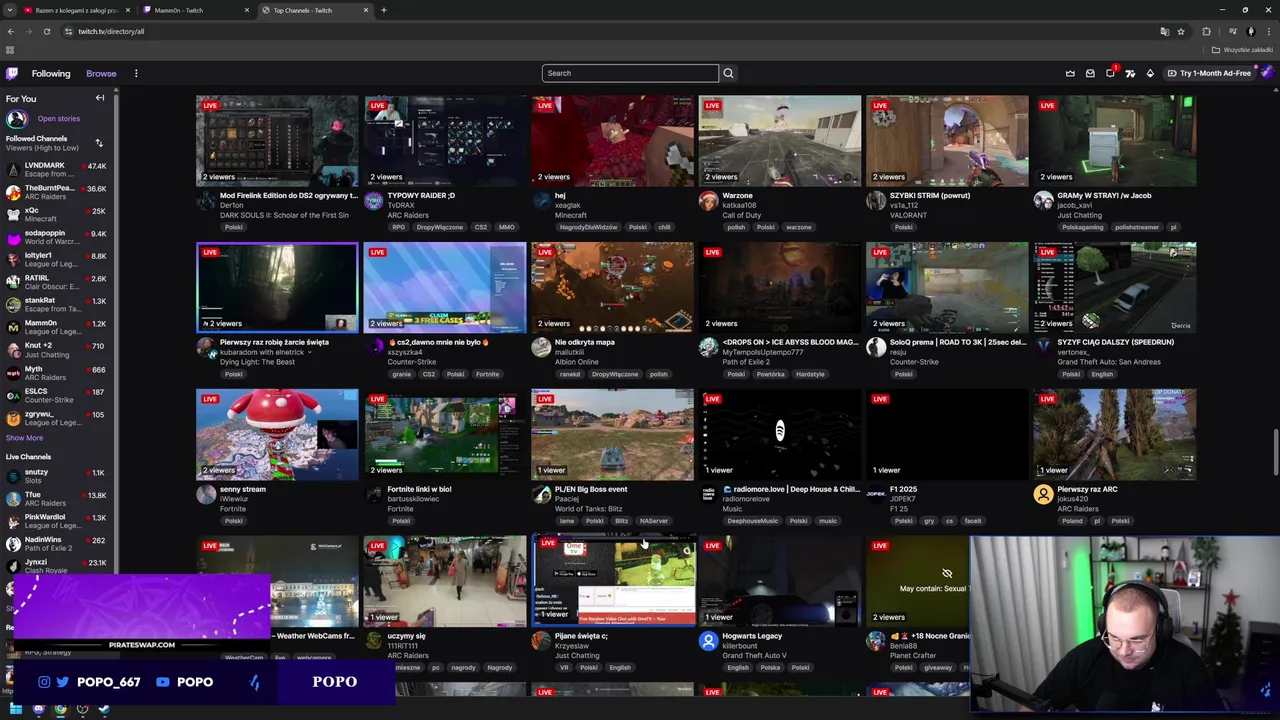Open ESLCS Counter-Strike channel in sidebar
This screenshot has height=720, width=1280.
(56, 395)
